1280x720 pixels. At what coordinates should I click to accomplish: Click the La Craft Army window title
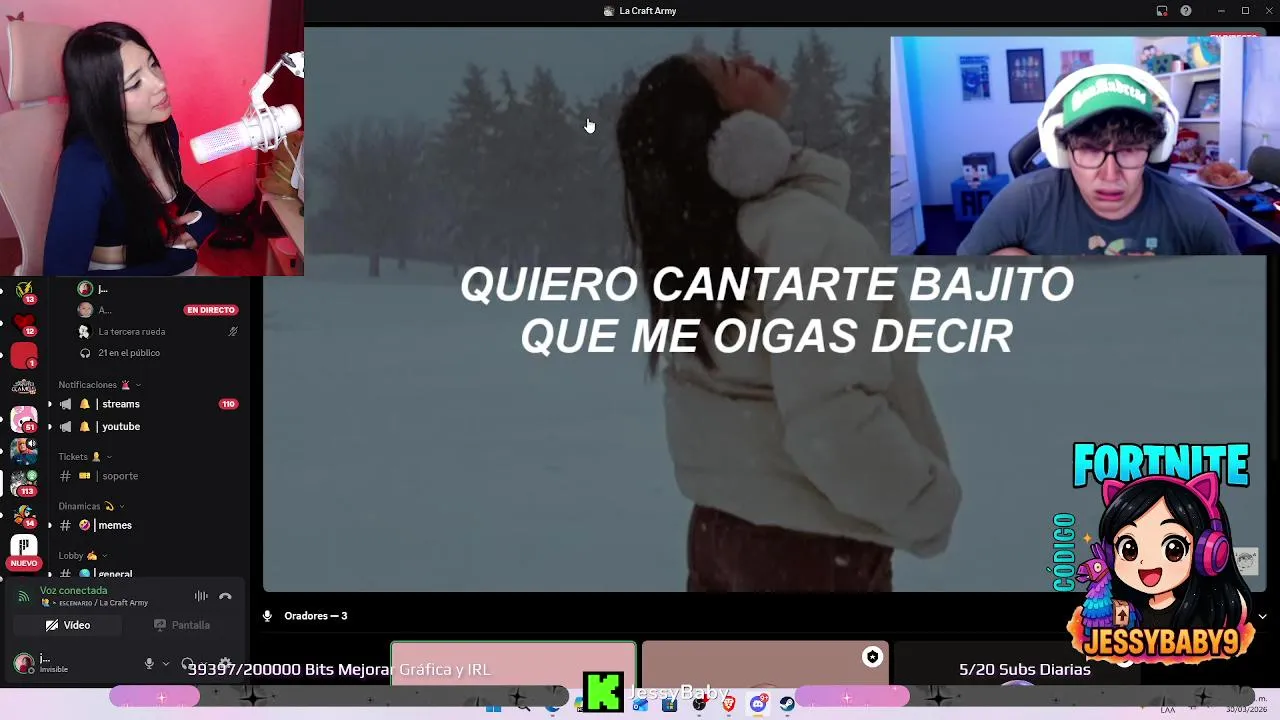click(x=648, y=11)
